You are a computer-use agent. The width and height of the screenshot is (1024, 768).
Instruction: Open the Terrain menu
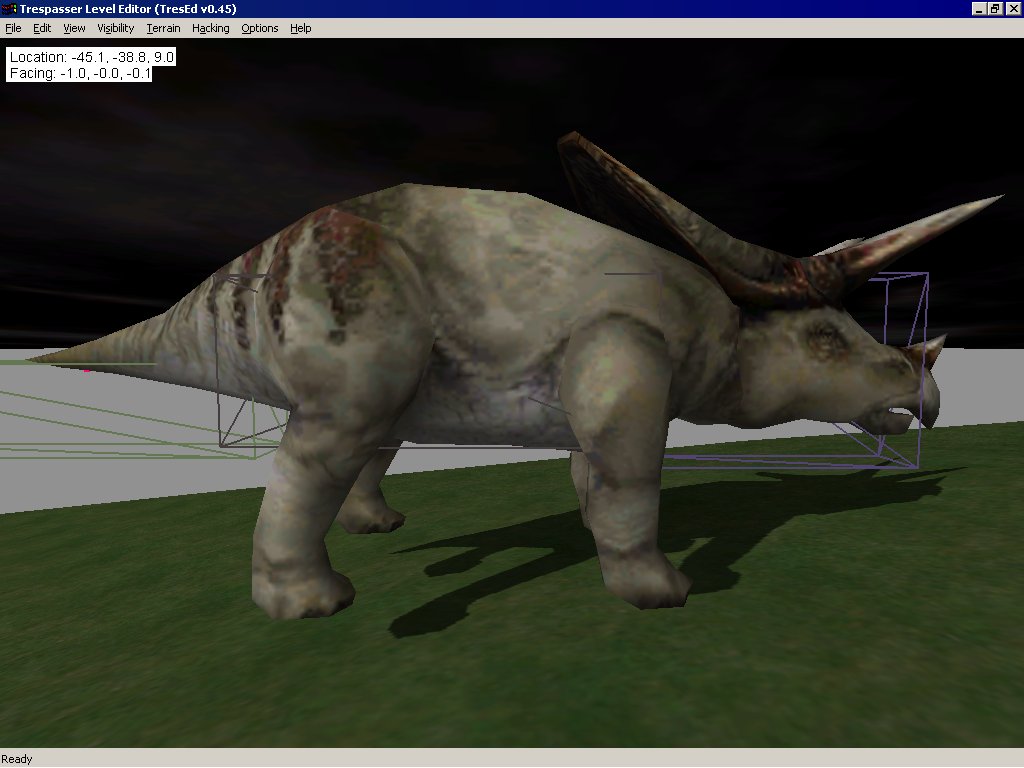(163, 28)
